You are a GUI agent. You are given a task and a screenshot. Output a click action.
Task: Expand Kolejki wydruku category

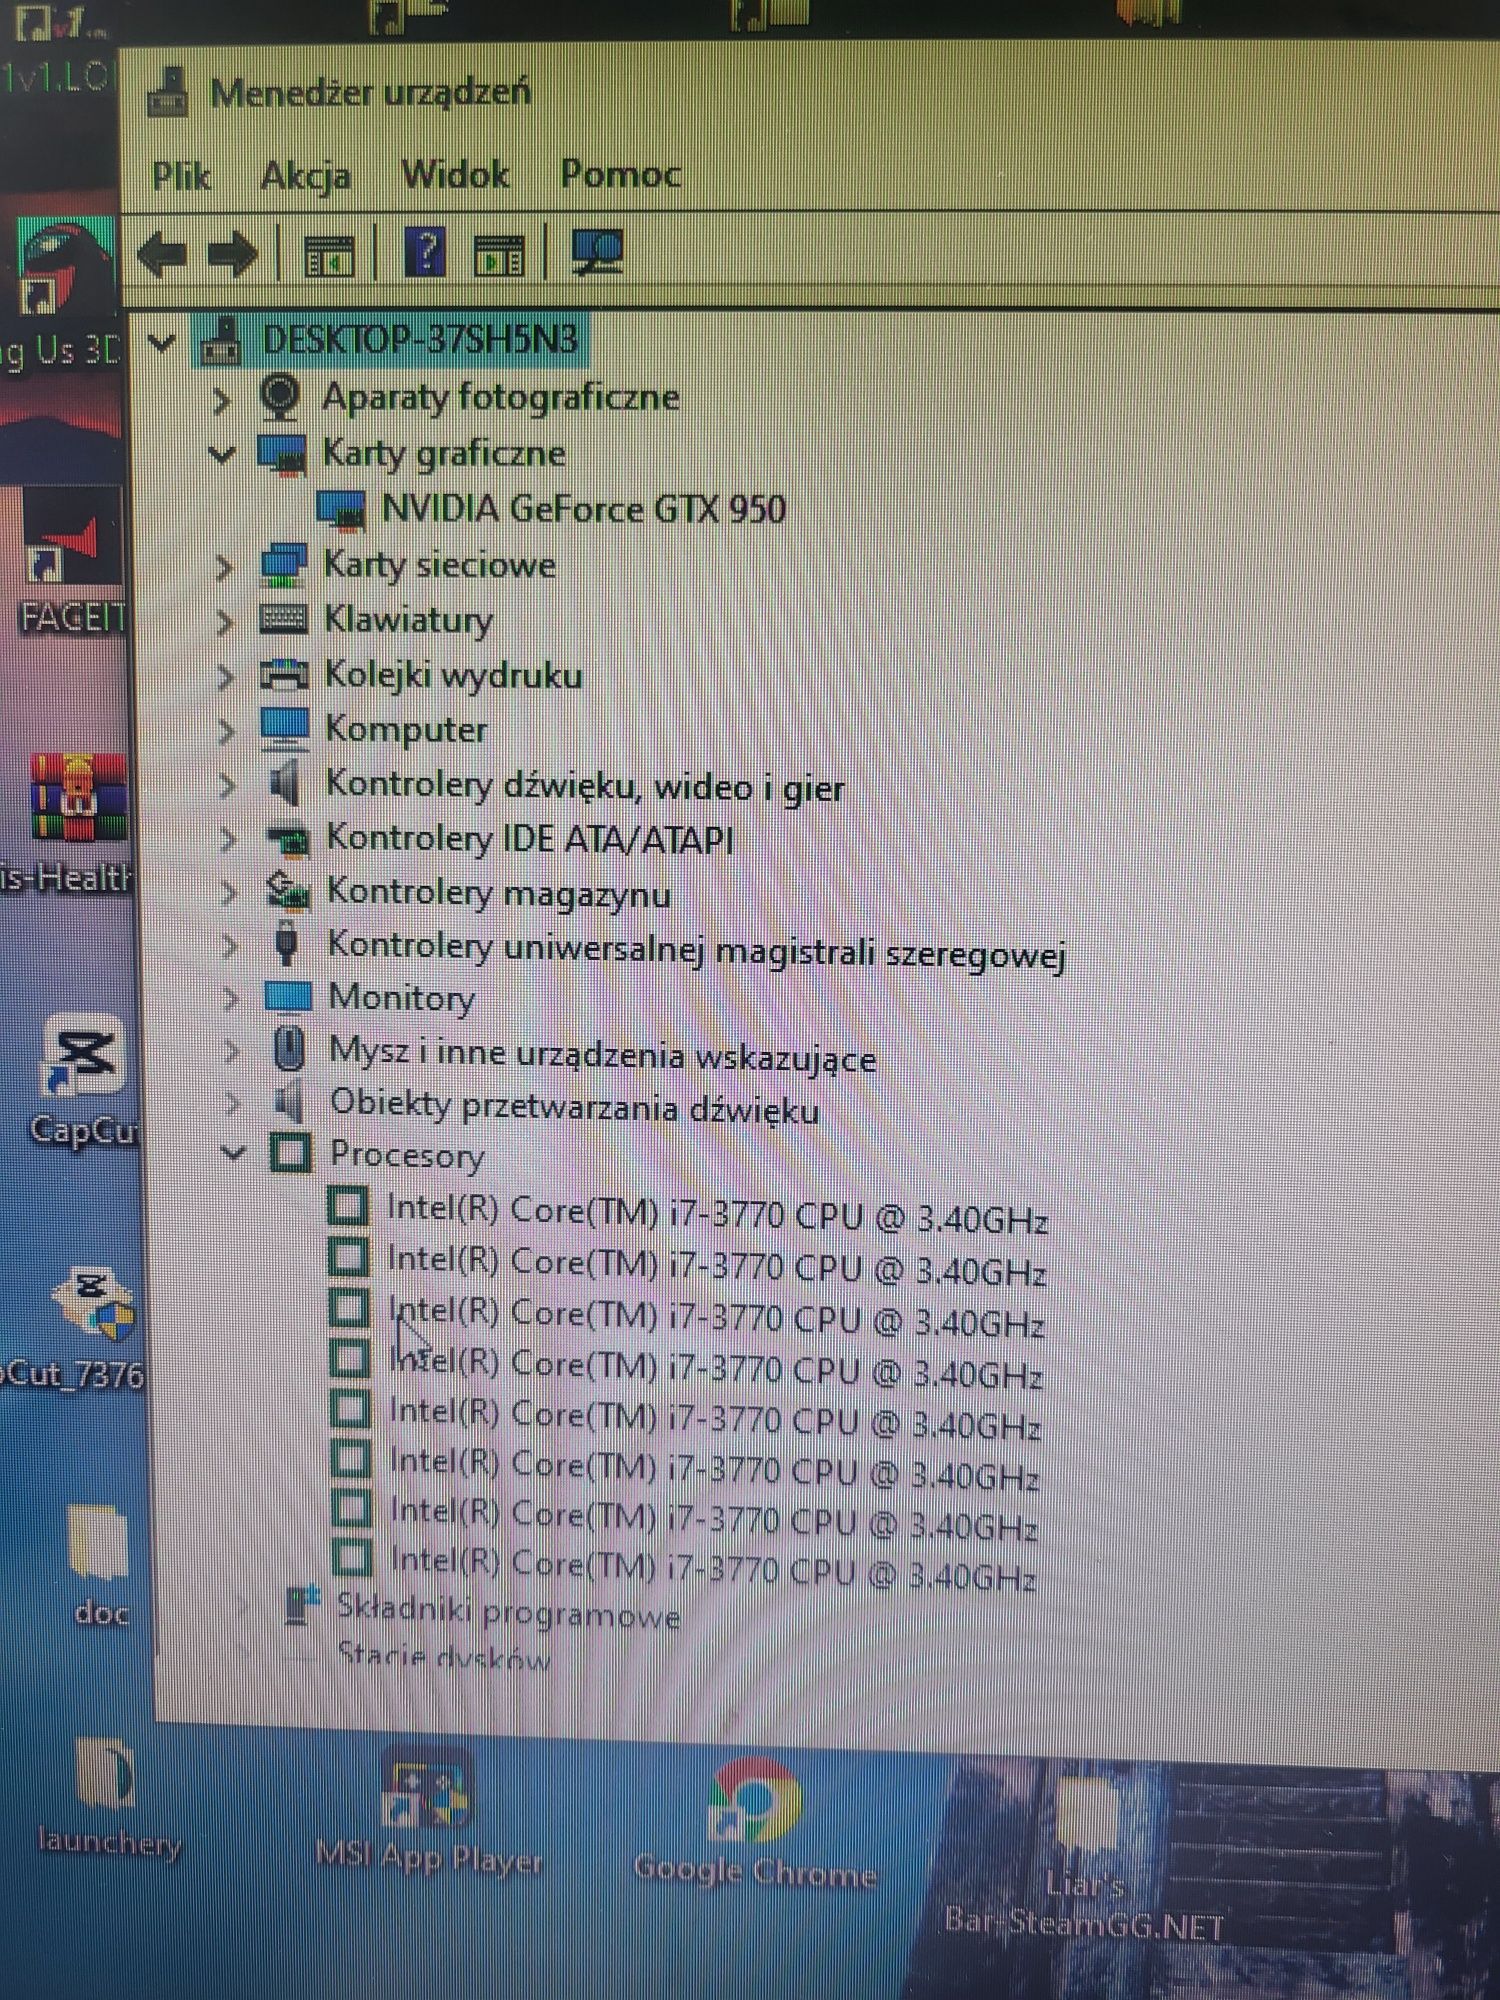pos(226,678)
